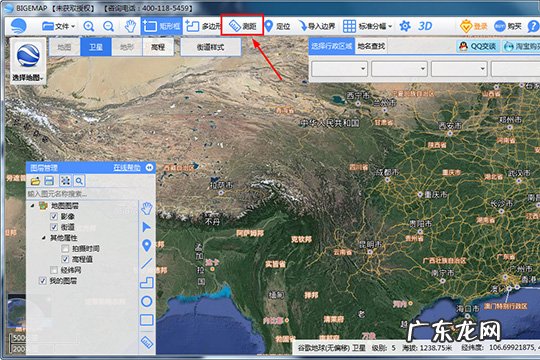Select the 选择行政区域 tab
This screenshot has width=540, height=360.
[x=332, y=46]
